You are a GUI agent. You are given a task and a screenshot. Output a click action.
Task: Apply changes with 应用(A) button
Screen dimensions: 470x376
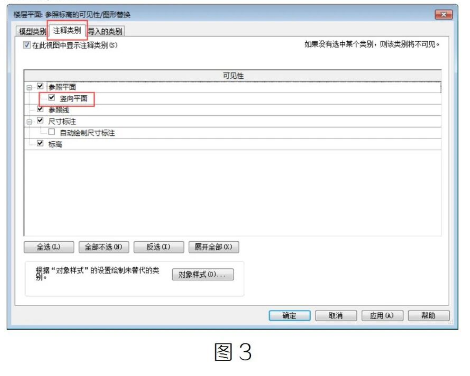382,315
